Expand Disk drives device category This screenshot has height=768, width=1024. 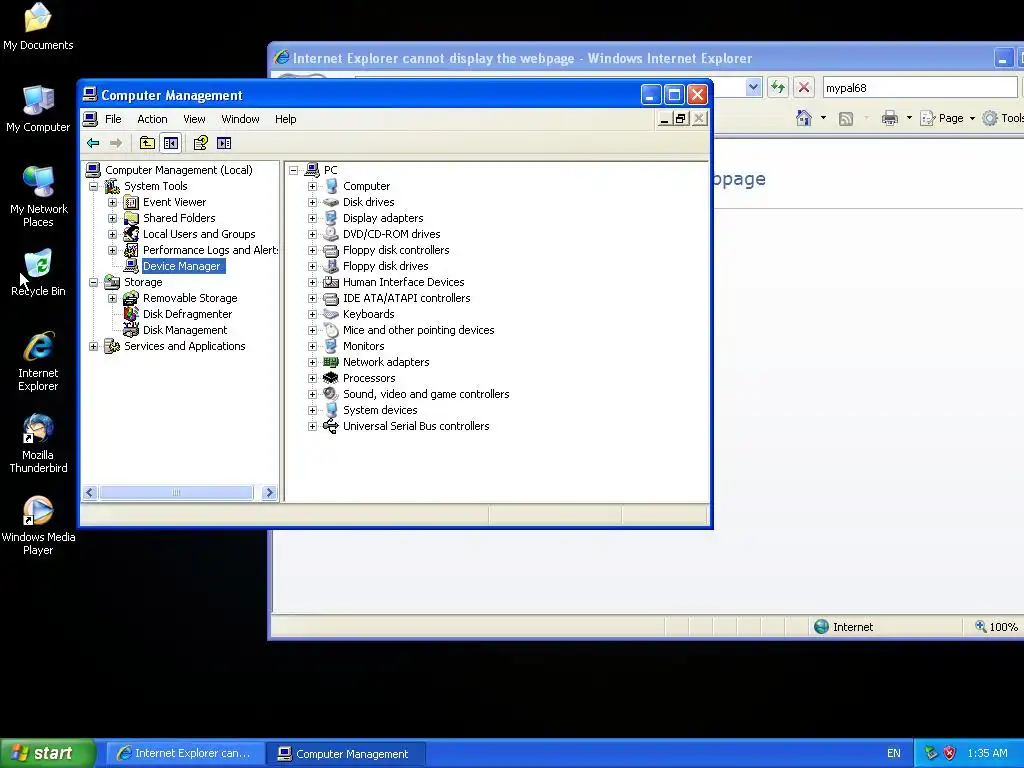pyautogui.click(x=312, y=202)
